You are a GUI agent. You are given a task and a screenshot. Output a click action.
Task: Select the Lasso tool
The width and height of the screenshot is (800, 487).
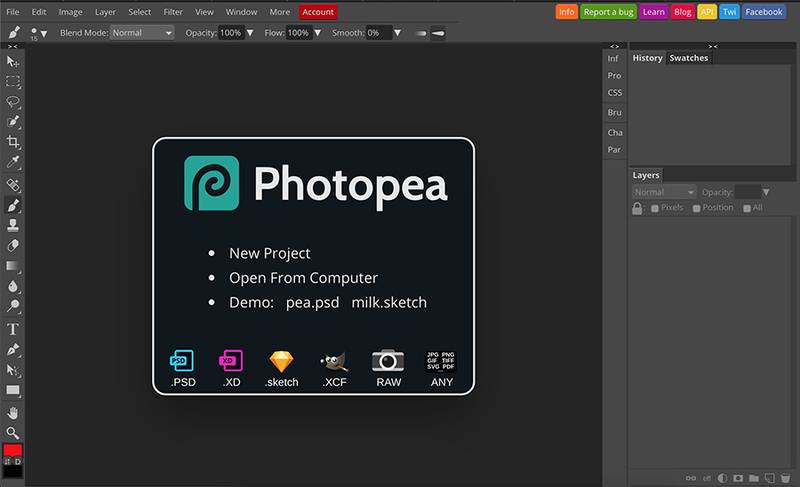point(13,101)
